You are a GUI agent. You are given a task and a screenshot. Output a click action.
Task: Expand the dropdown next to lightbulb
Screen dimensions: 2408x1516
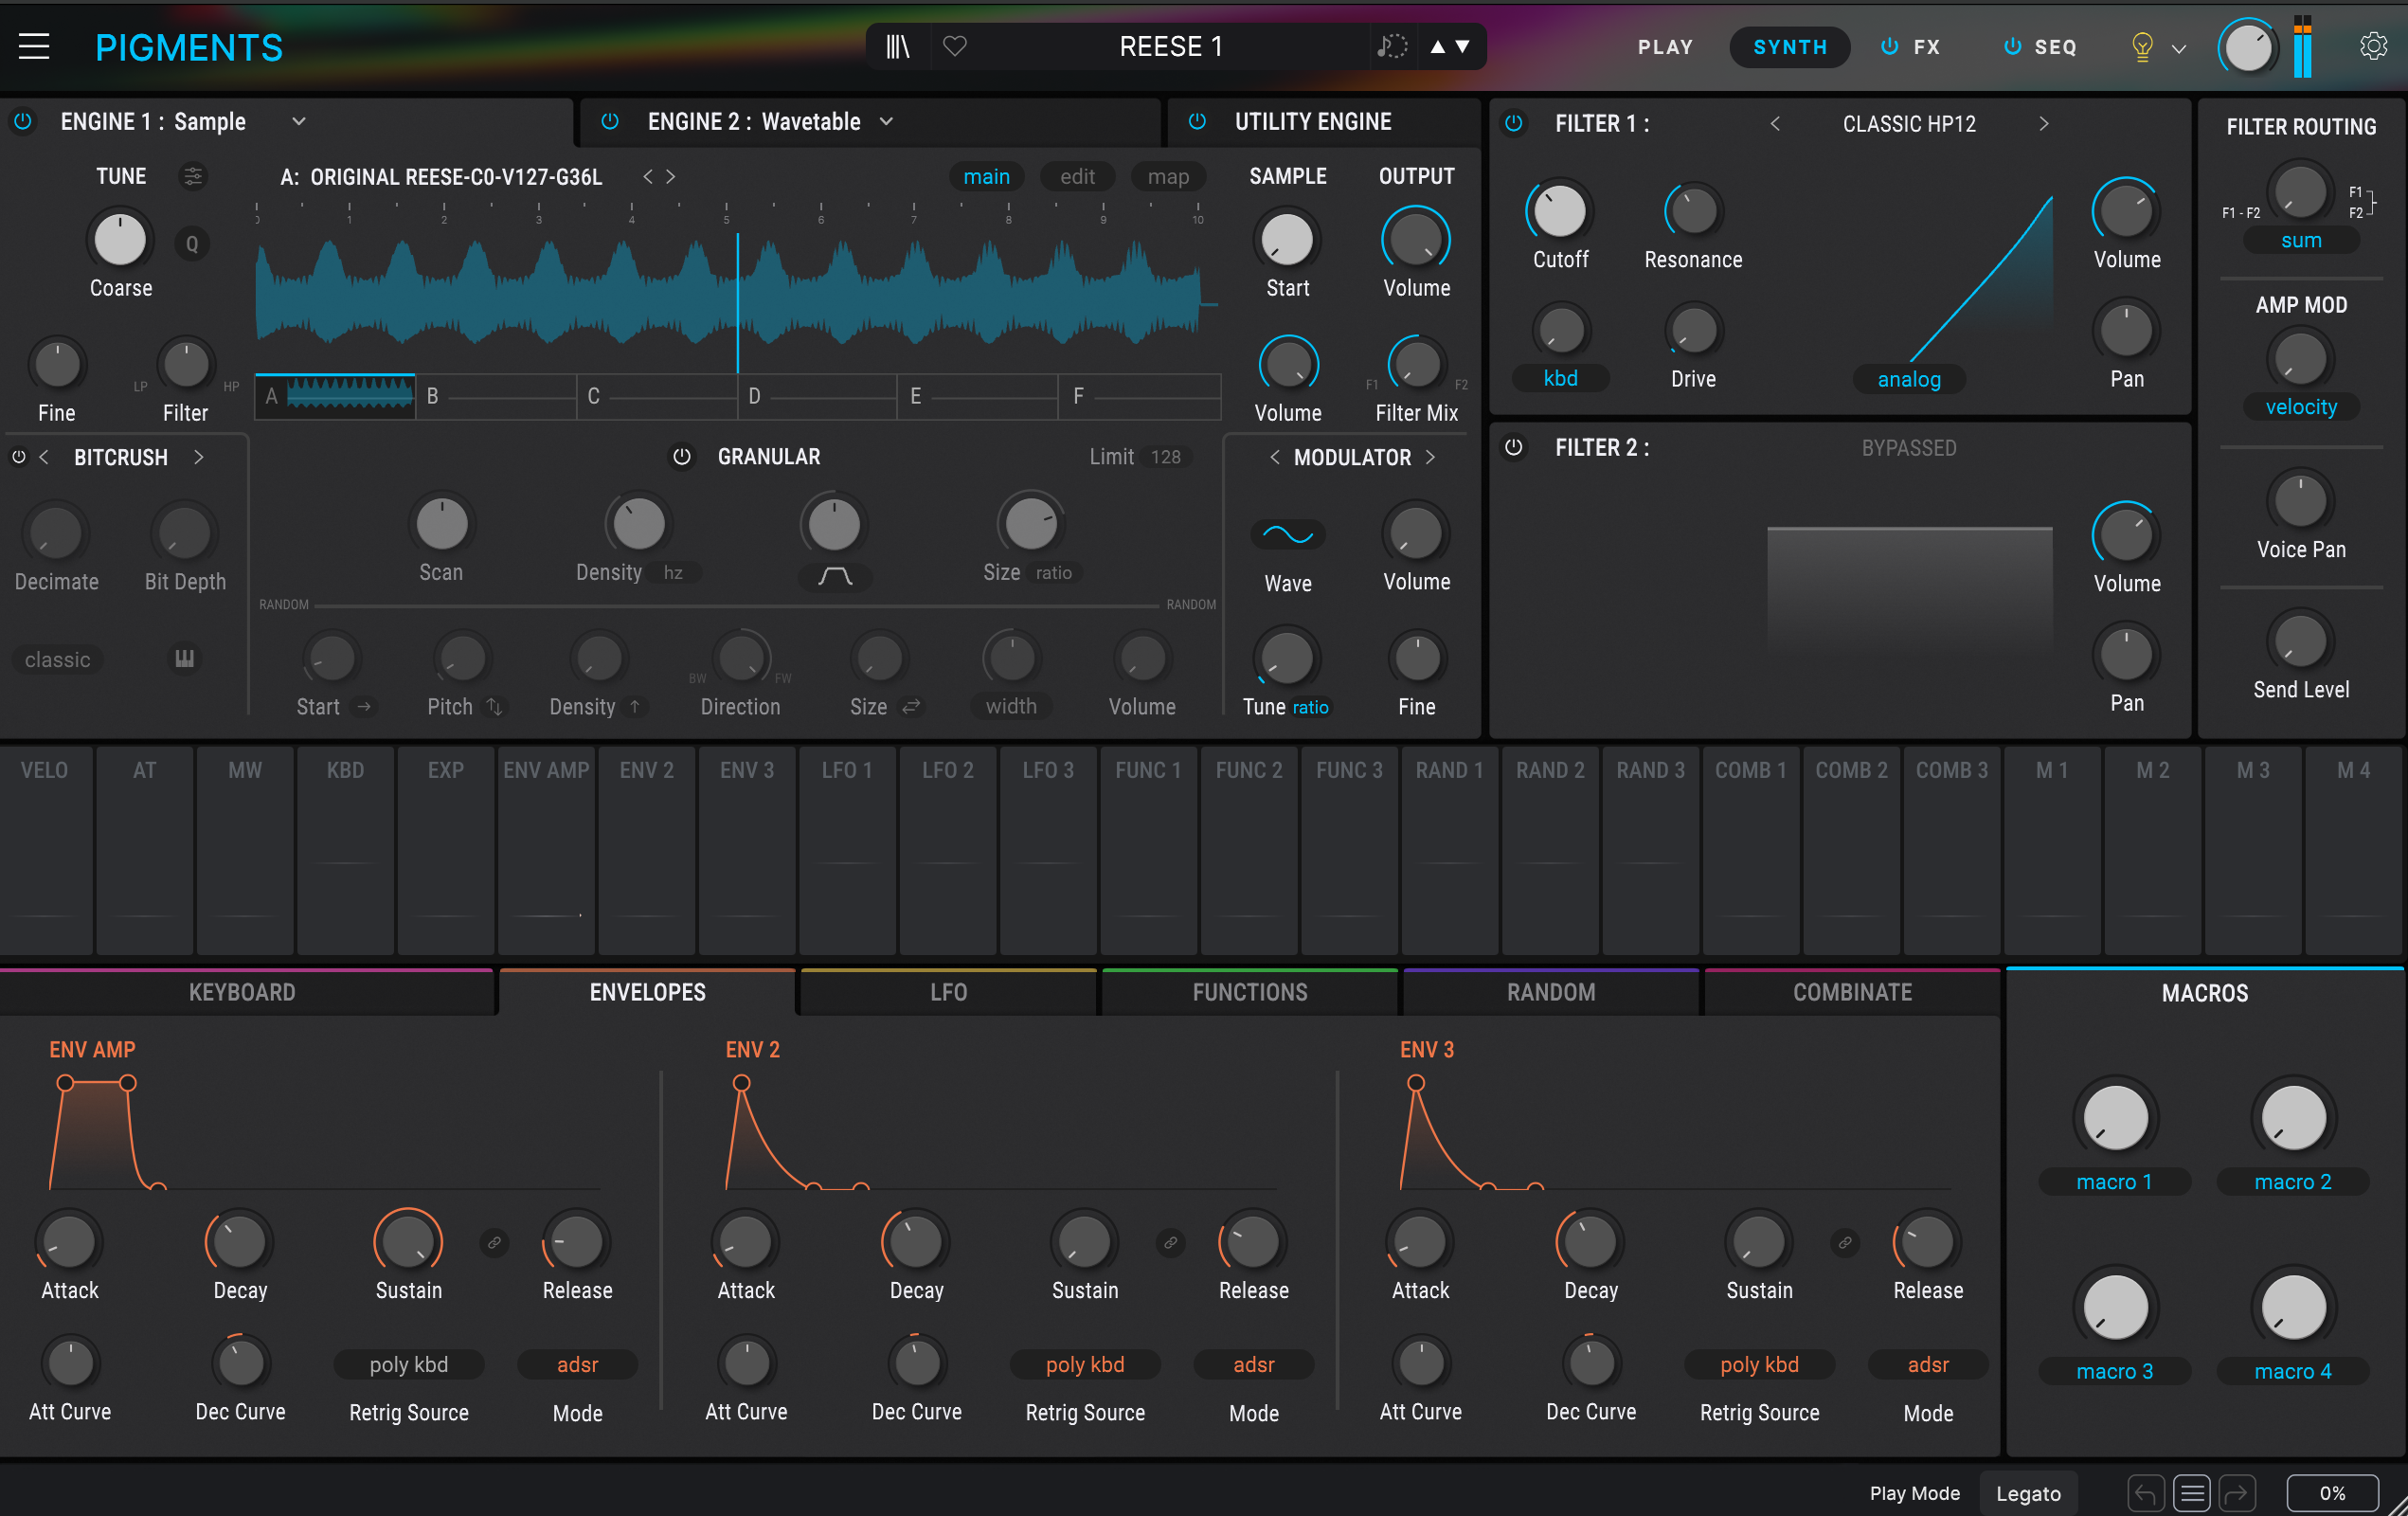click(x=2179, y=48)
